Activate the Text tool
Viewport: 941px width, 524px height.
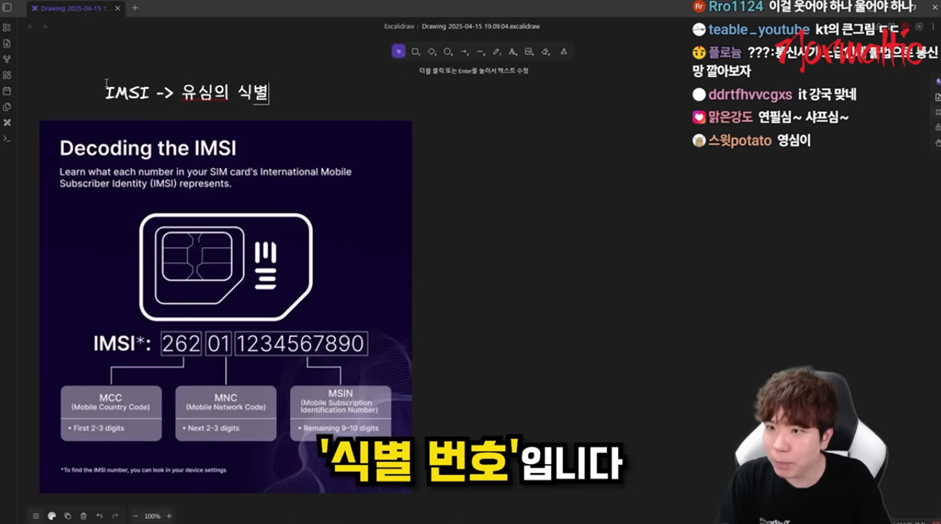[513, 52]
